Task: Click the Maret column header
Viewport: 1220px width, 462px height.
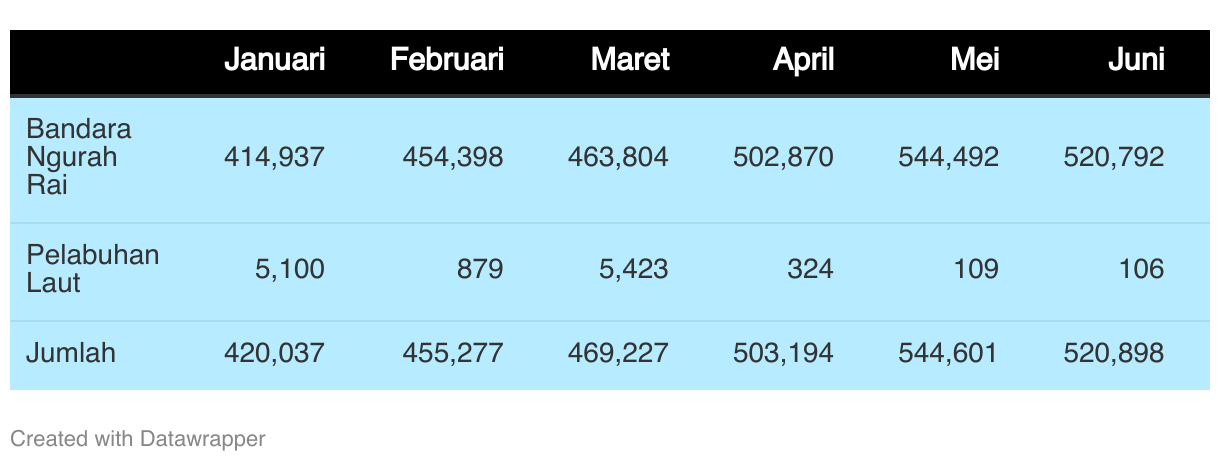Action: (630, 60)
